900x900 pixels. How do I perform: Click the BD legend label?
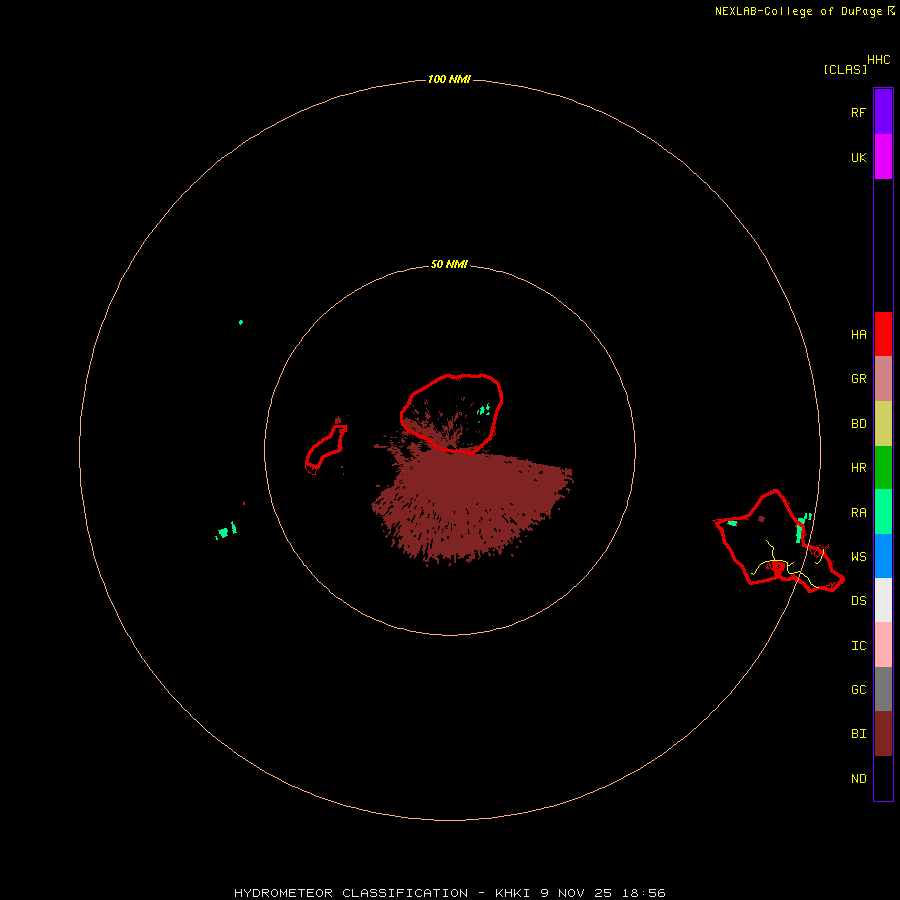point(858,424)
